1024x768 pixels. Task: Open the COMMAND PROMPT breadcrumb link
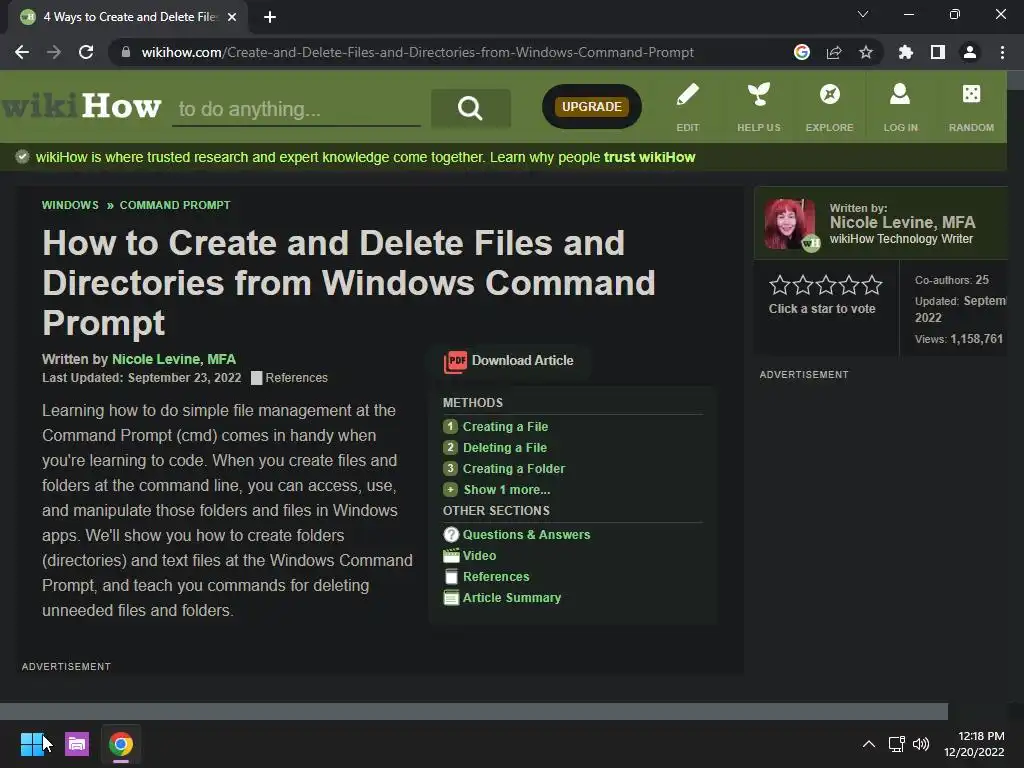(x=175, y=205)
